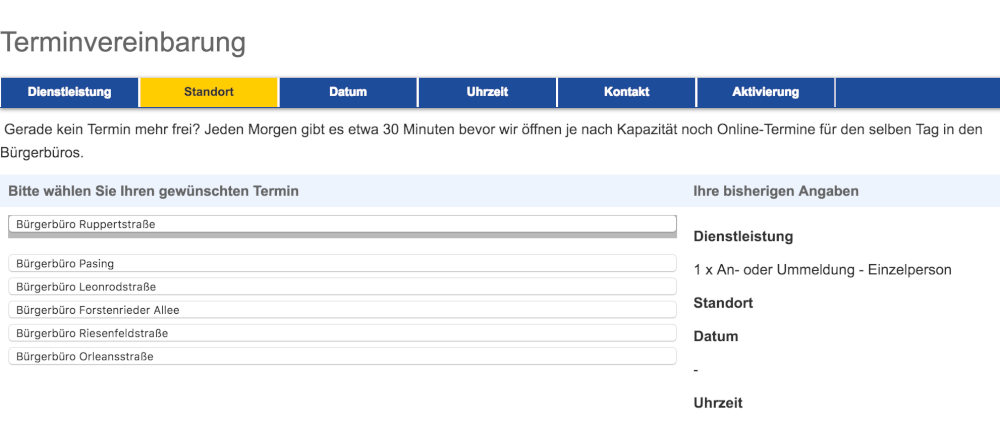Click the Datum label in summary sidebar
The image size is (1000, 422).
(716, 336)
